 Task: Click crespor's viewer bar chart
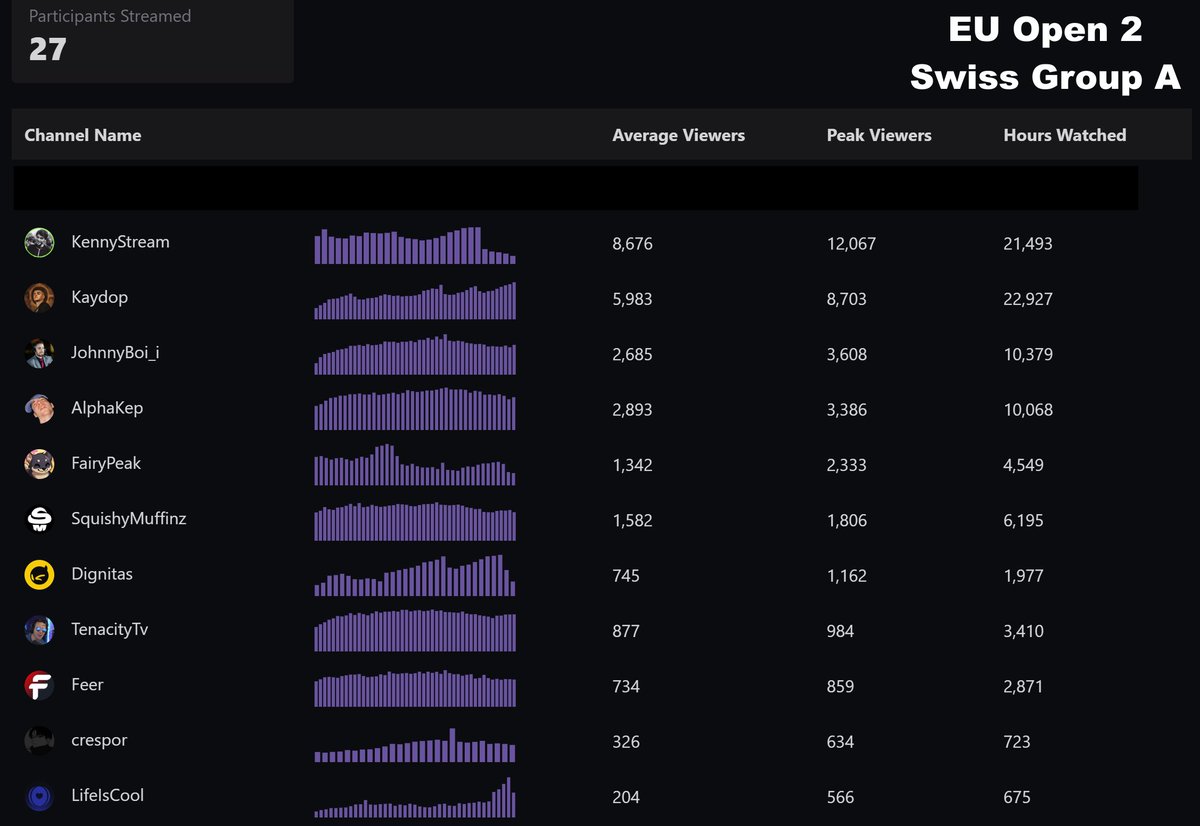coord(415,746)
